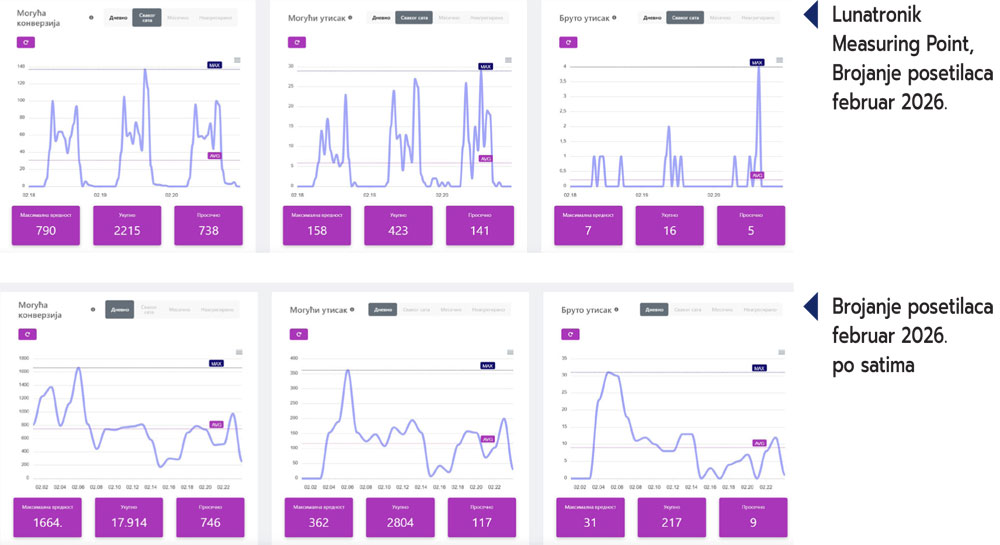Screen dimensions: 1000x545
Task: Reload the bottom Бруто утисак daily chart
Action: (568, 334)
